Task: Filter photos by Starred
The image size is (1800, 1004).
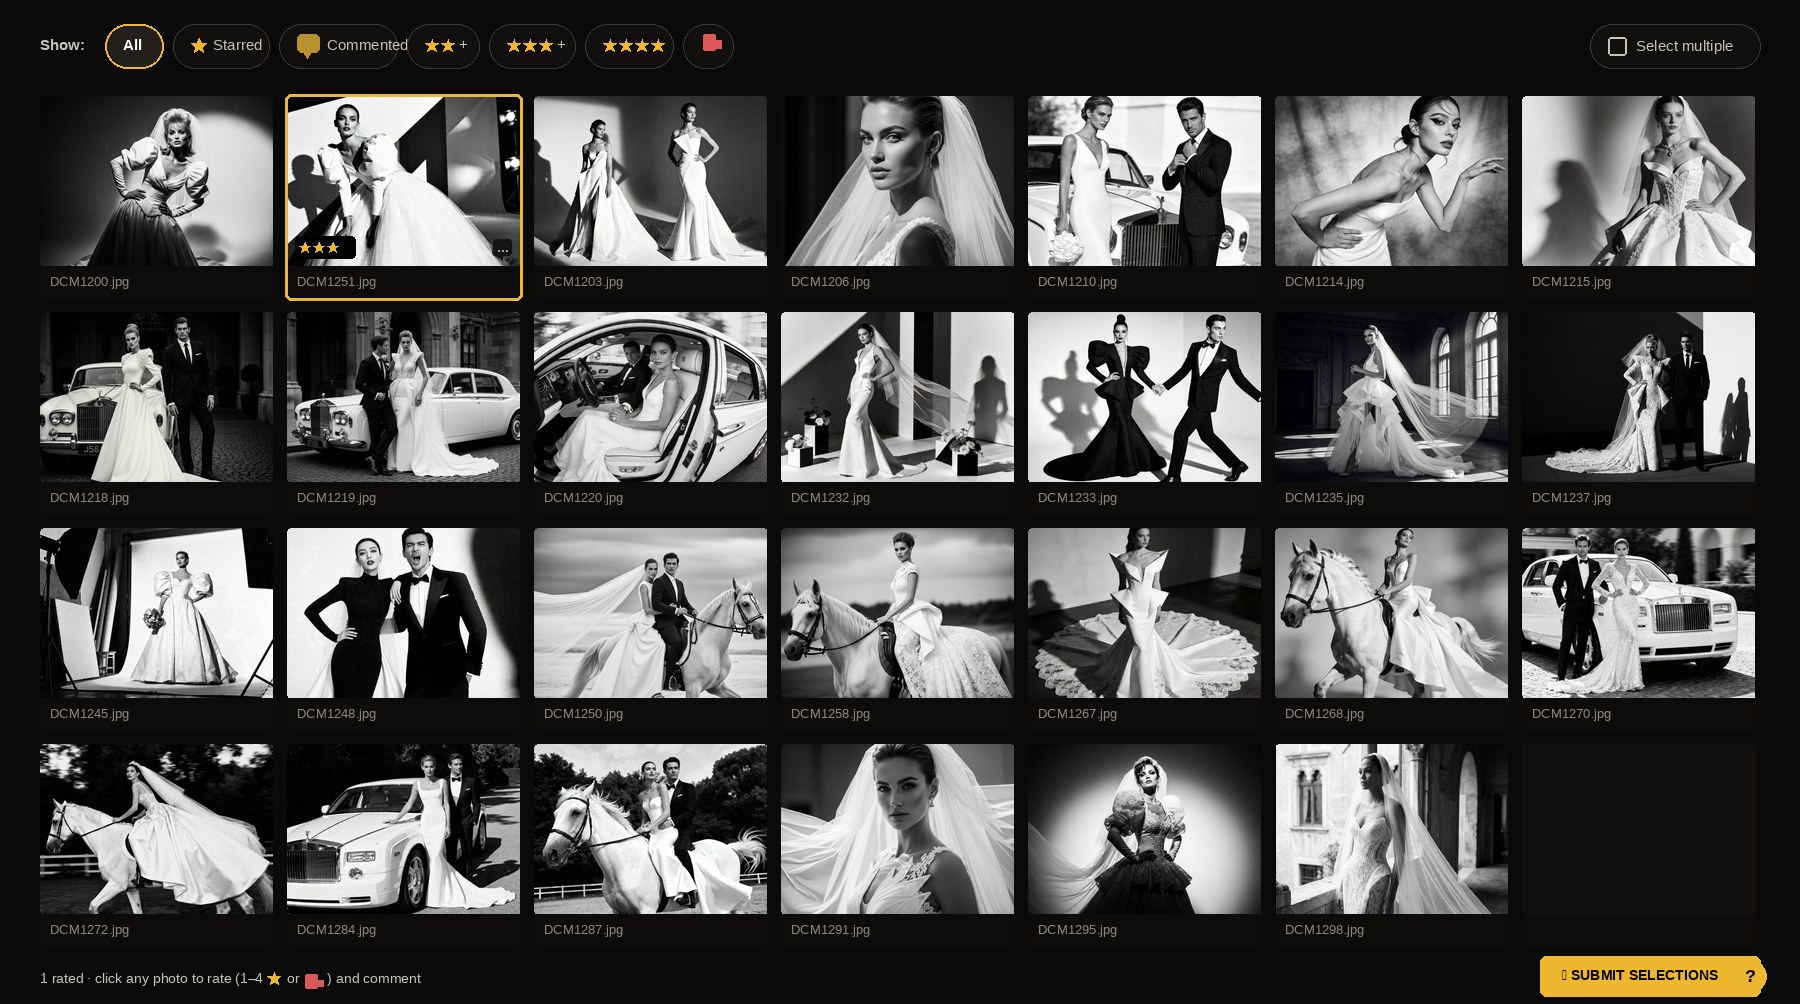Action: tap(221, 46)
